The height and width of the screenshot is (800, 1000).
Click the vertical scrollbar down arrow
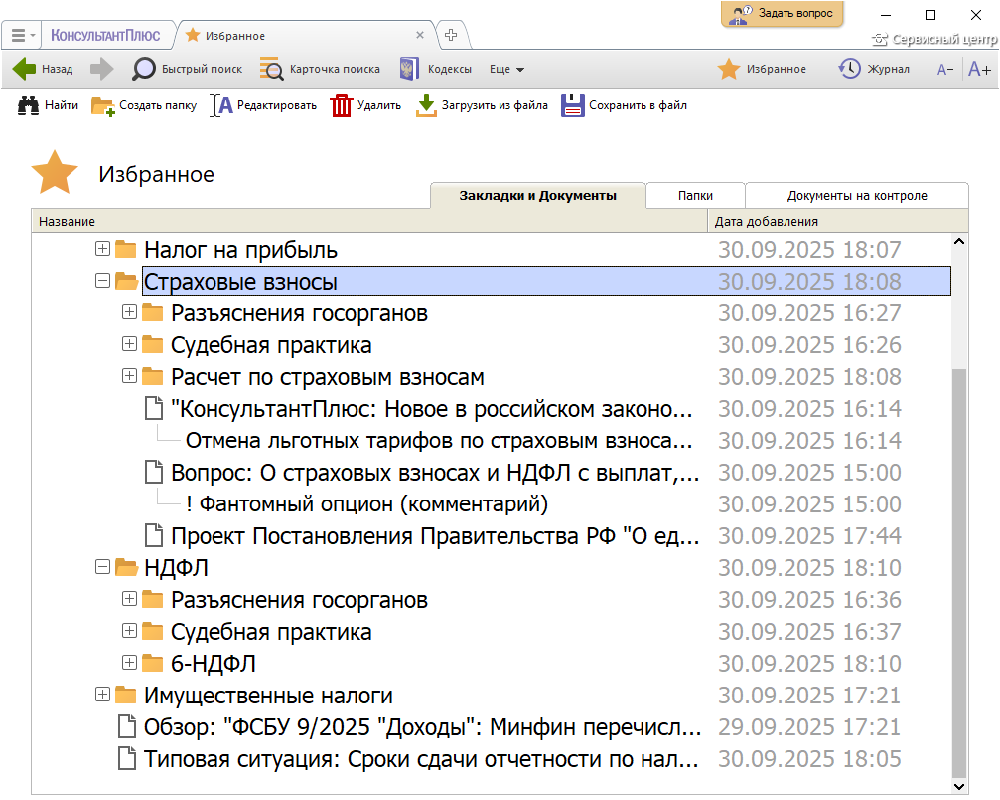[x=959, y=786]
